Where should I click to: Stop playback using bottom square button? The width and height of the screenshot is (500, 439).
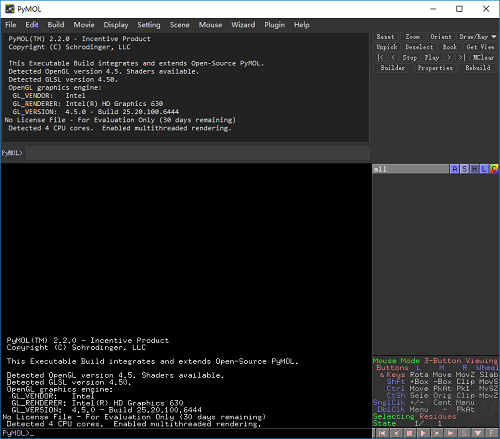click(410, 433)
